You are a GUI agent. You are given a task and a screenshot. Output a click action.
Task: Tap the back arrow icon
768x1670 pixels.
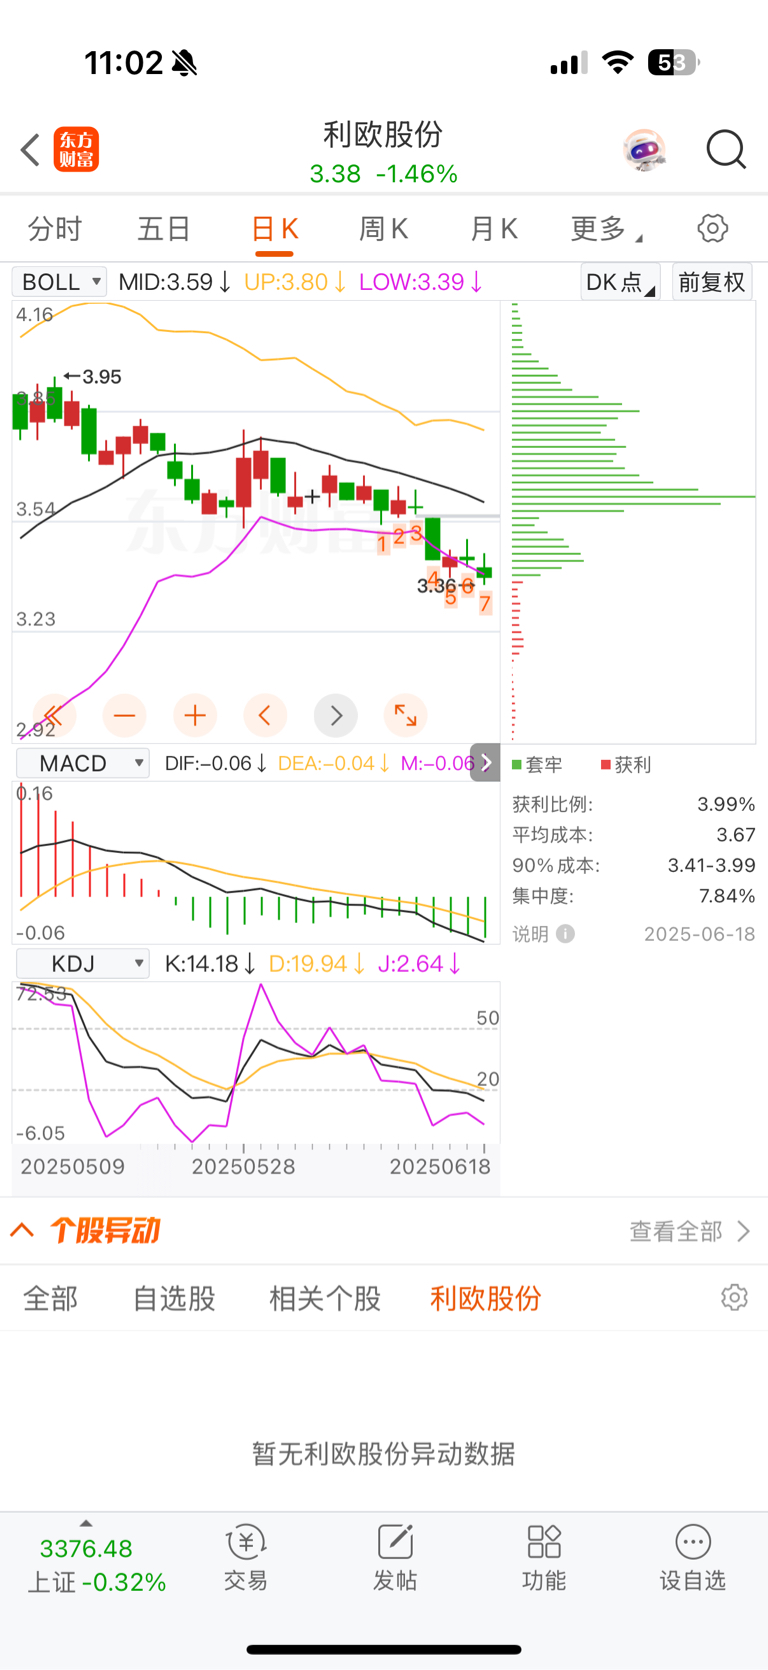(x=30, y=150)
